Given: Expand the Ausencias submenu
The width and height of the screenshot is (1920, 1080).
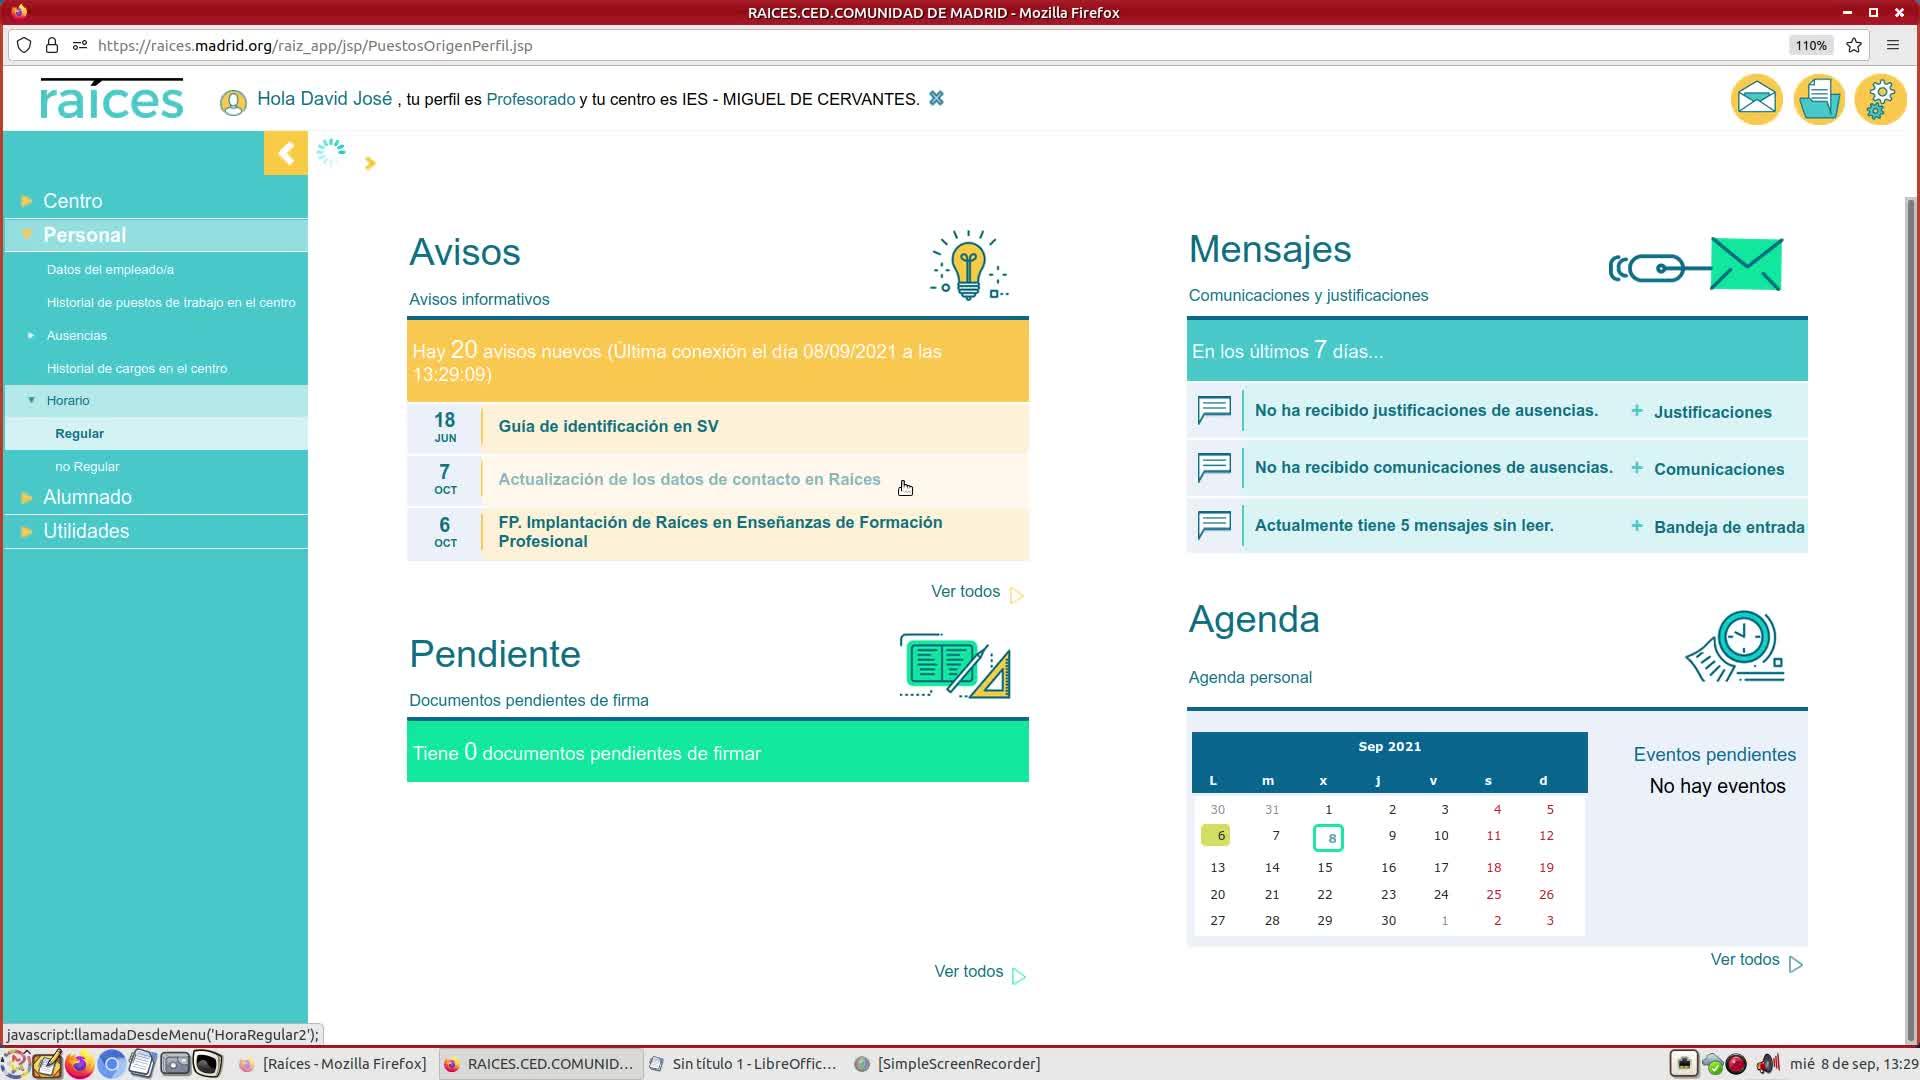Looking at the screenshot, I should pyautogui.click(x=76, y=335).
